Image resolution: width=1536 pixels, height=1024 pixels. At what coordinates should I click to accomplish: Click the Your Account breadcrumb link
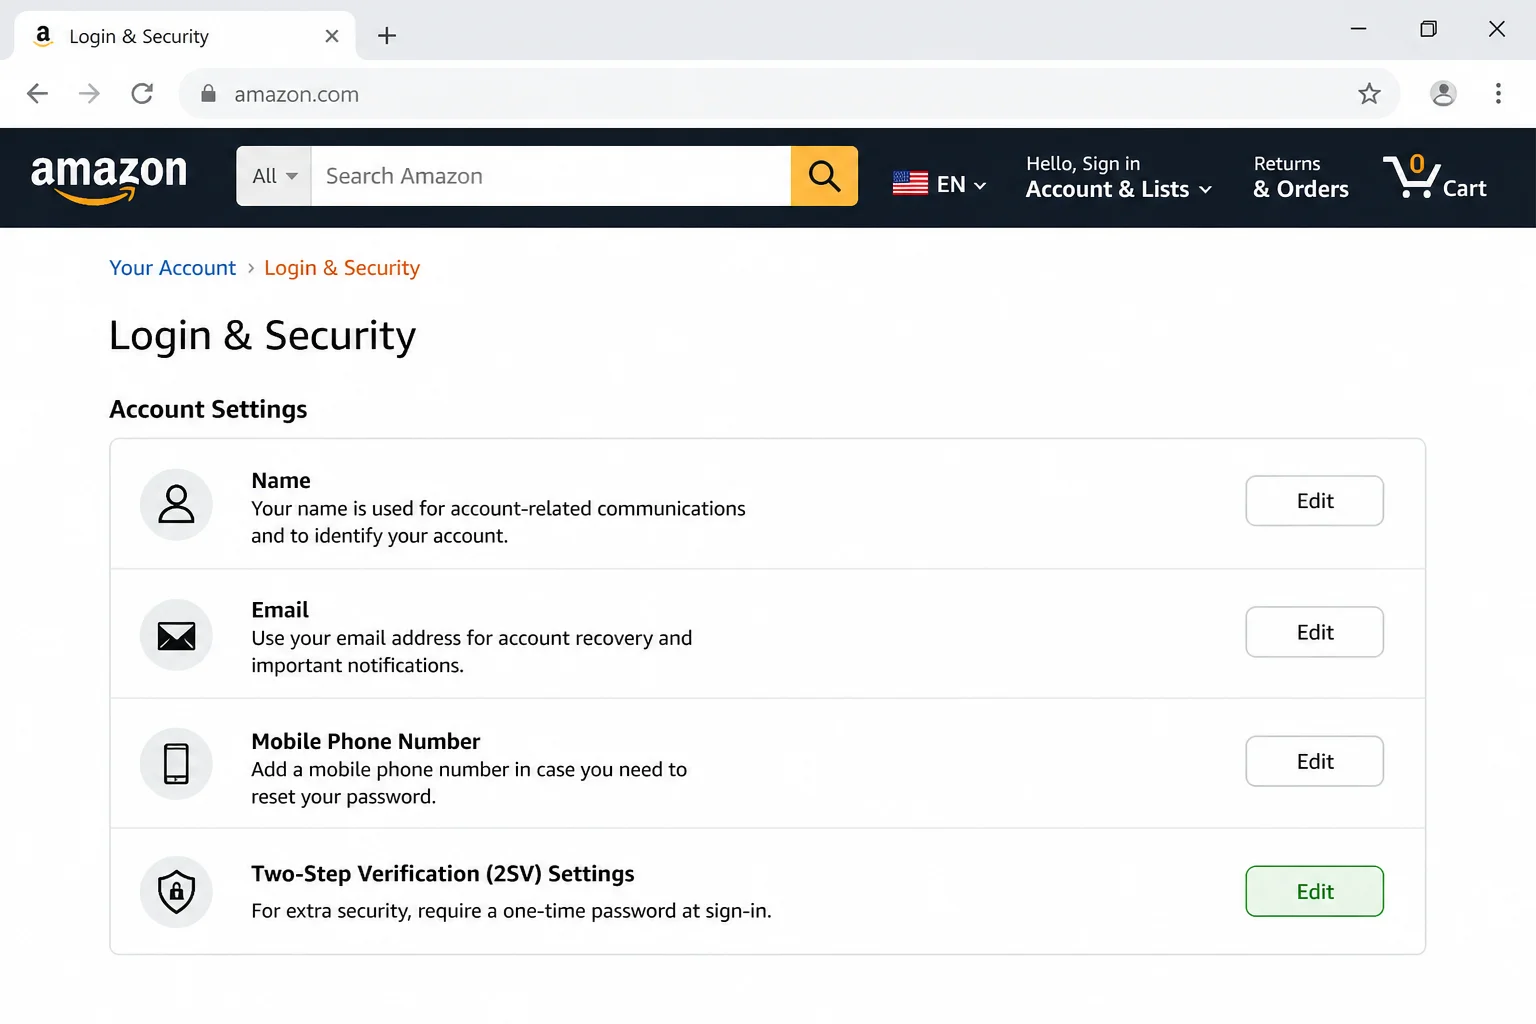pyautogui.click(x=172, y=268)
